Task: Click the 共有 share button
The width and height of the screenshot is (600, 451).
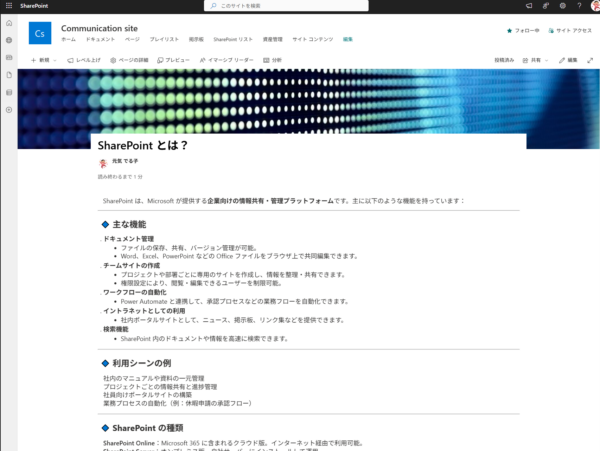Action: coord(532,60)
